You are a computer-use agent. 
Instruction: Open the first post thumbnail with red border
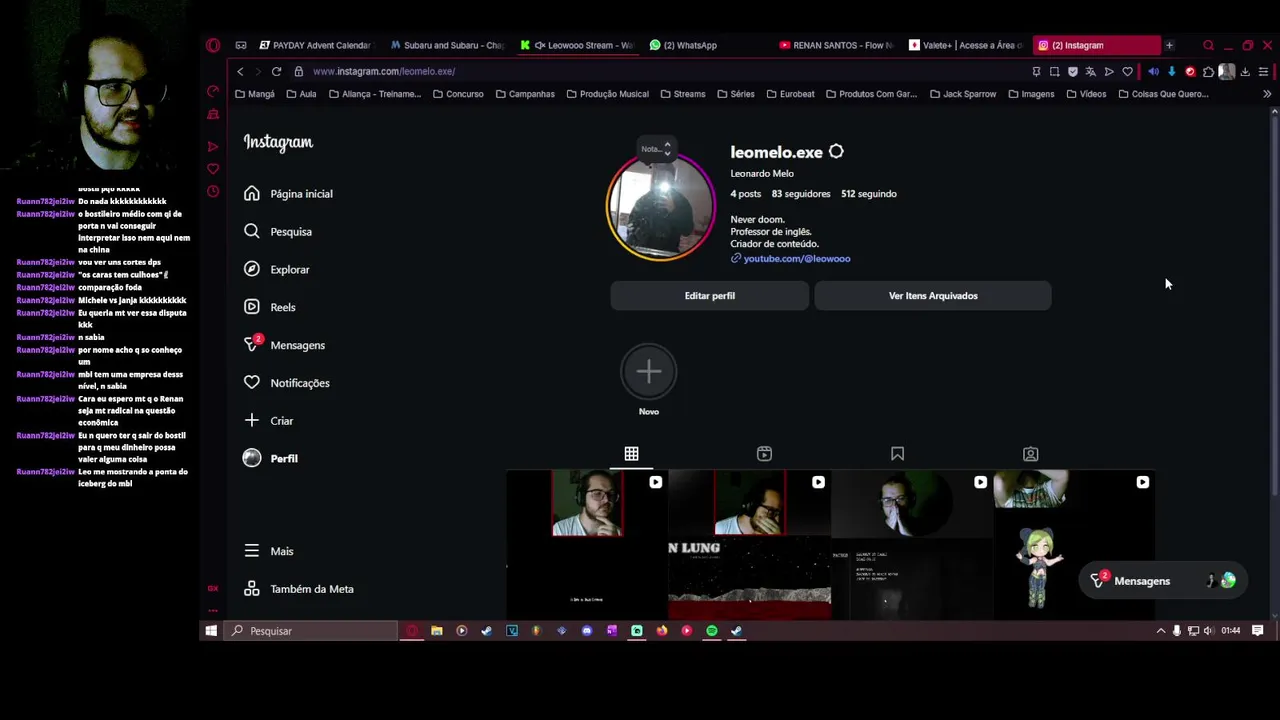click(587, 545)
